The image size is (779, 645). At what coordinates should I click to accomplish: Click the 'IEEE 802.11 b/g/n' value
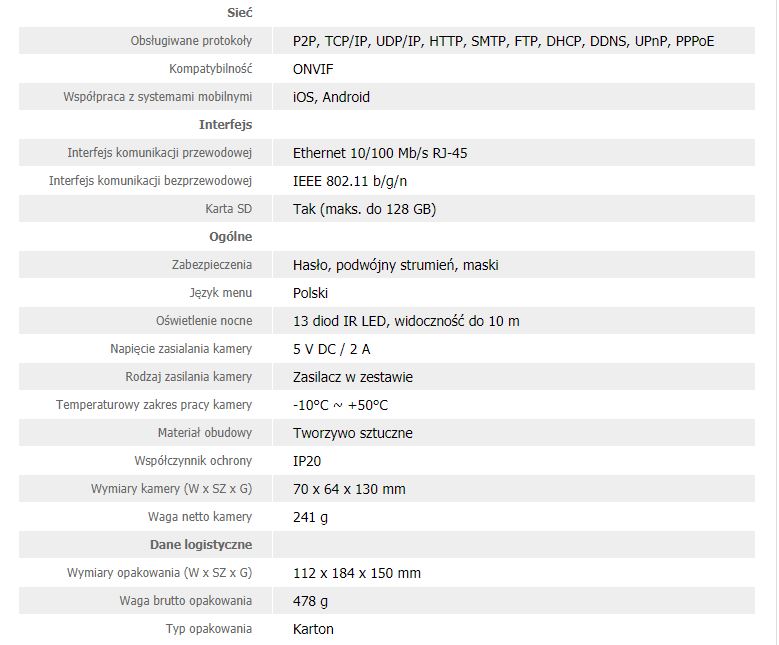[350, 181]
